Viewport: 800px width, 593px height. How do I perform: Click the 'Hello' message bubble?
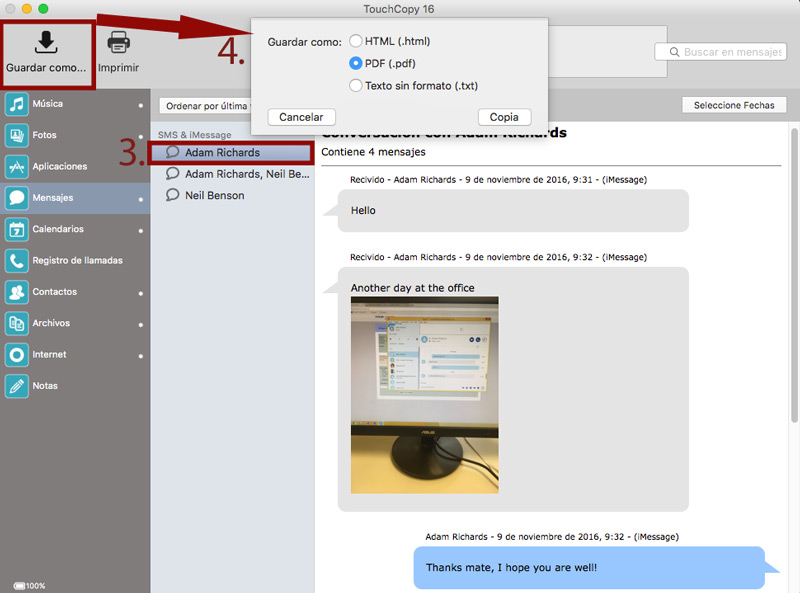[x=513, y=210]
